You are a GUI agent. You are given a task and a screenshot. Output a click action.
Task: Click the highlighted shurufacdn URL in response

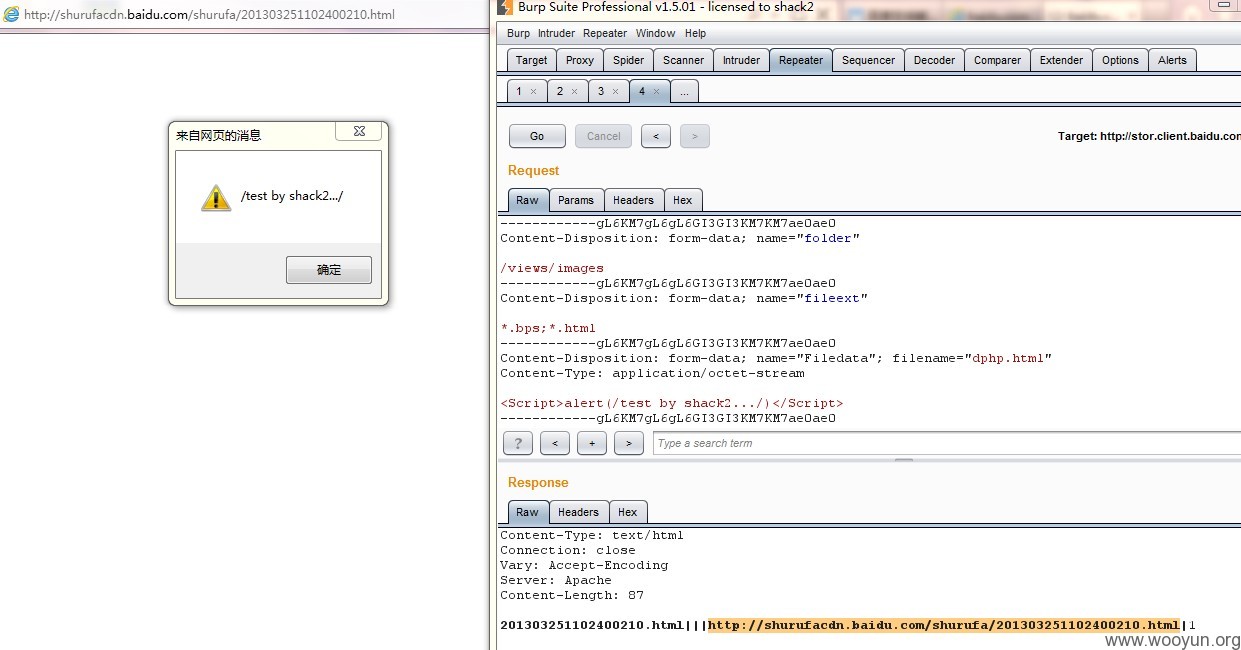[x=944, y=625]
